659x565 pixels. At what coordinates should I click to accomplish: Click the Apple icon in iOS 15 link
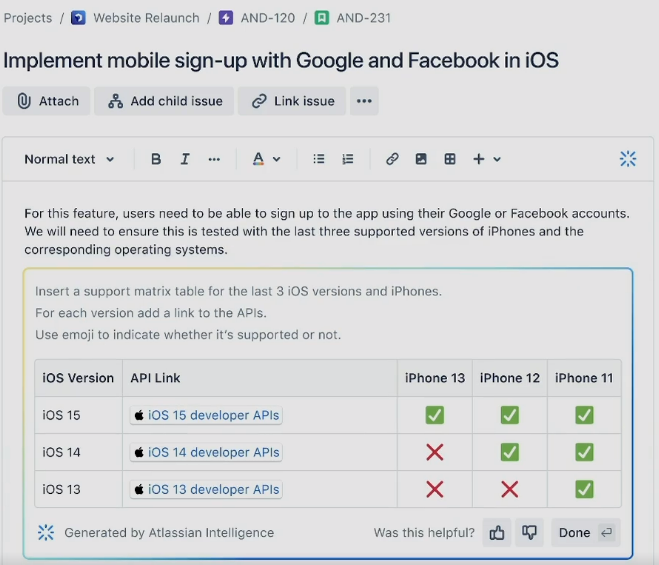(x=139, y=415)
